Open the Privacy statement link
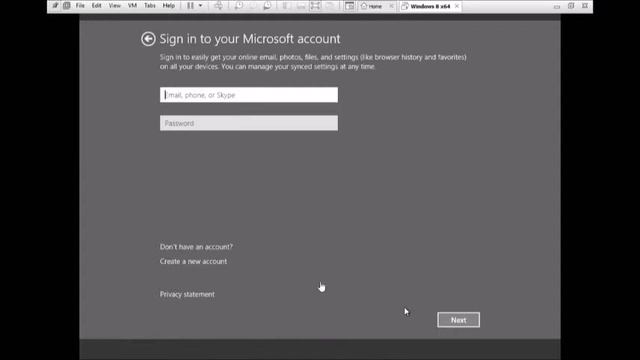 (x=187, y=294)
